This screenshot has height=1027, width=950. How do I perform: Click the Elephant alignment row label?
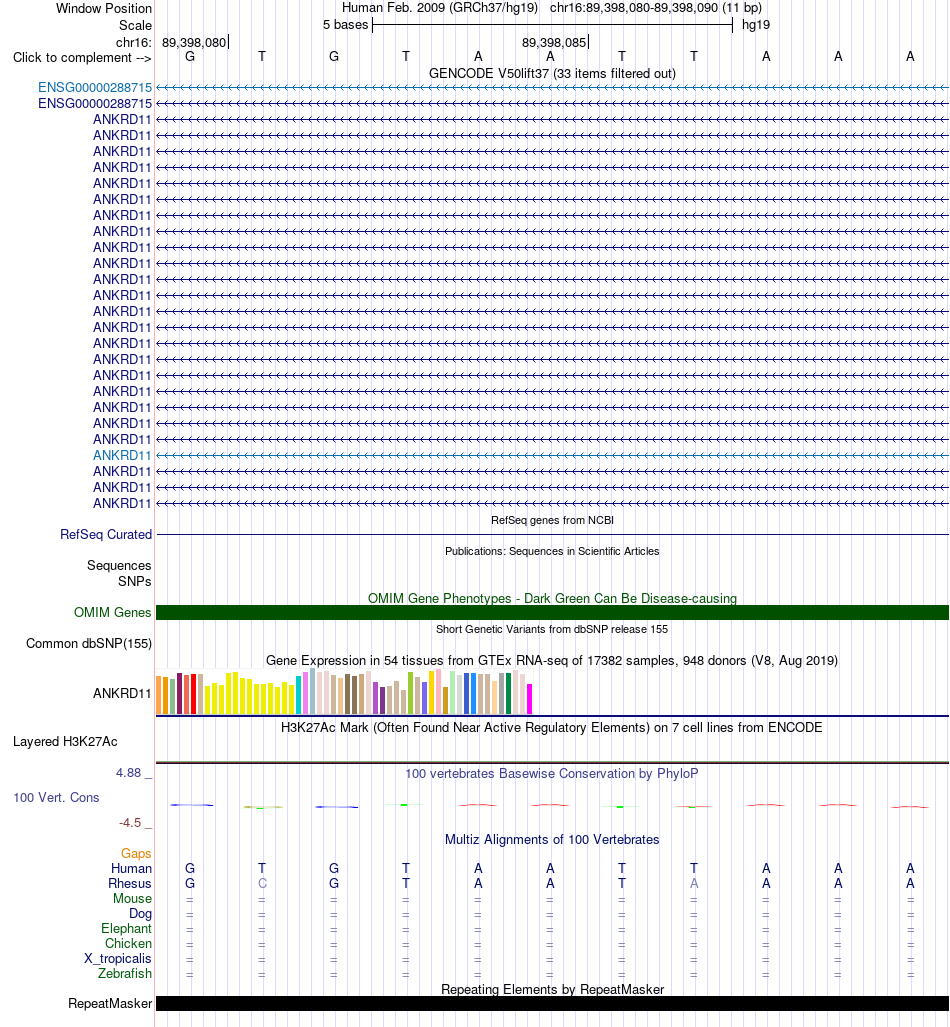point(126,929)
